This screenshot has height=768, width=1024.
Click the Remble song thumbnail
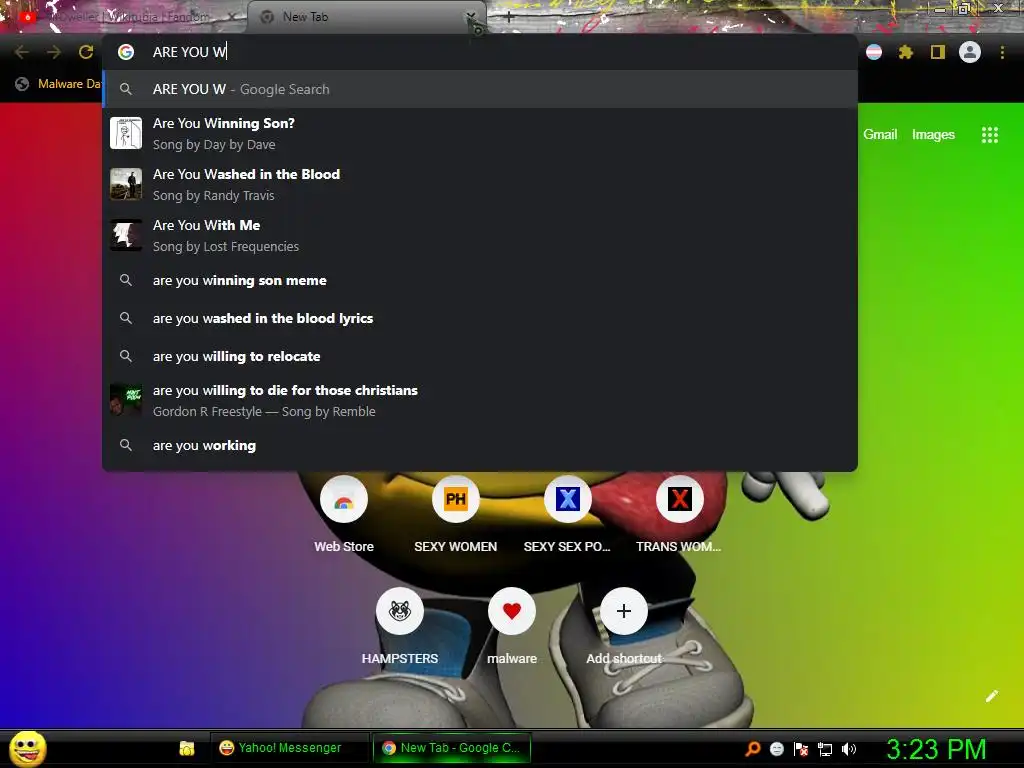[x=126, y=400]
